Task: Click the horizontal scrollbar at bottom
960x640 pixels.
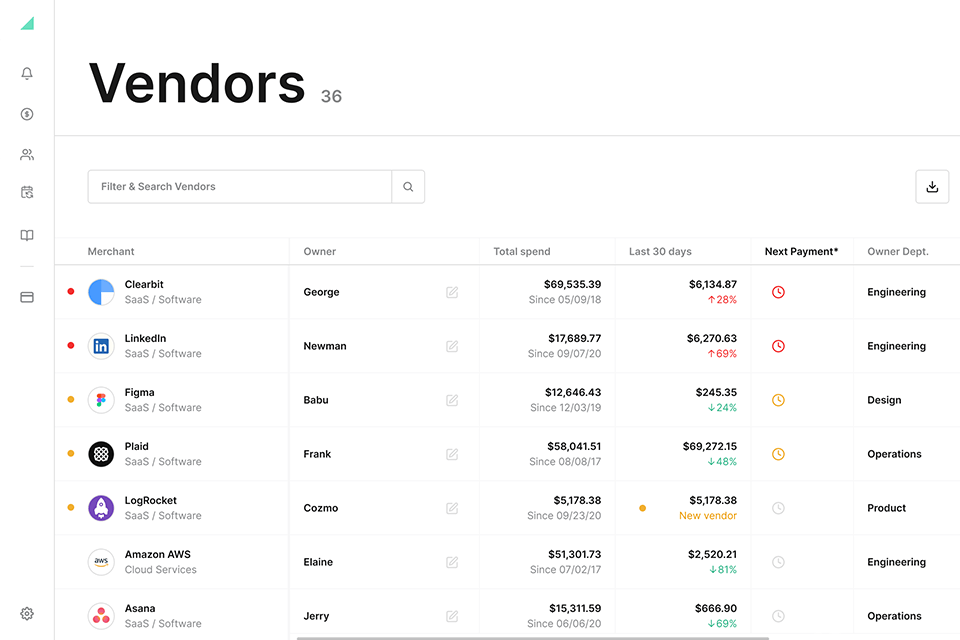Action: pyautogui.click(x=533, y=638)
